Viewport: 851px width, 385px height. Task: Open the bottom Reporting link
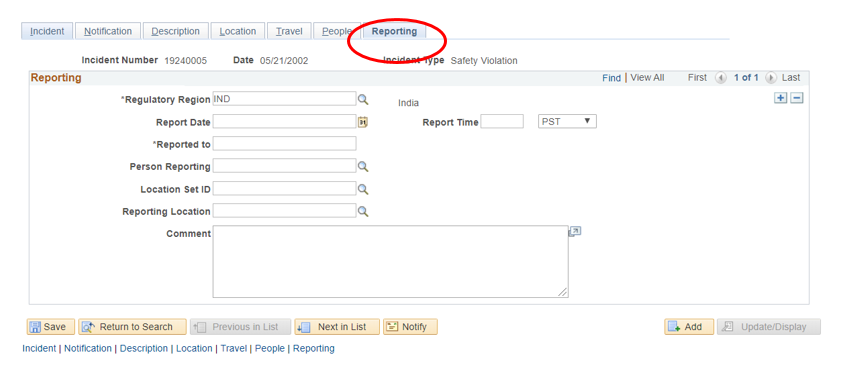[x=314, y=349]
